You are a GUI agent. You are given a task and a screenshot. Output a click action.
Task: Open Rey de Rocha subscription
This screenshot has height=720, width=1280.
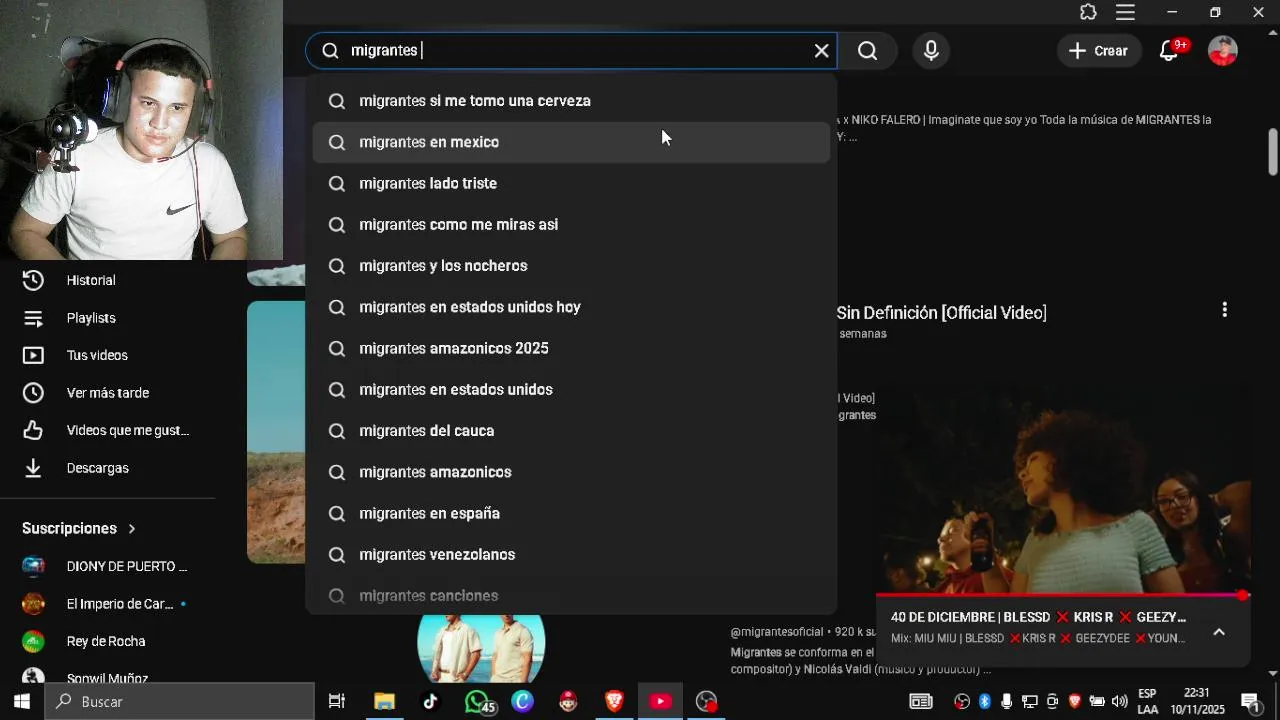108,641
